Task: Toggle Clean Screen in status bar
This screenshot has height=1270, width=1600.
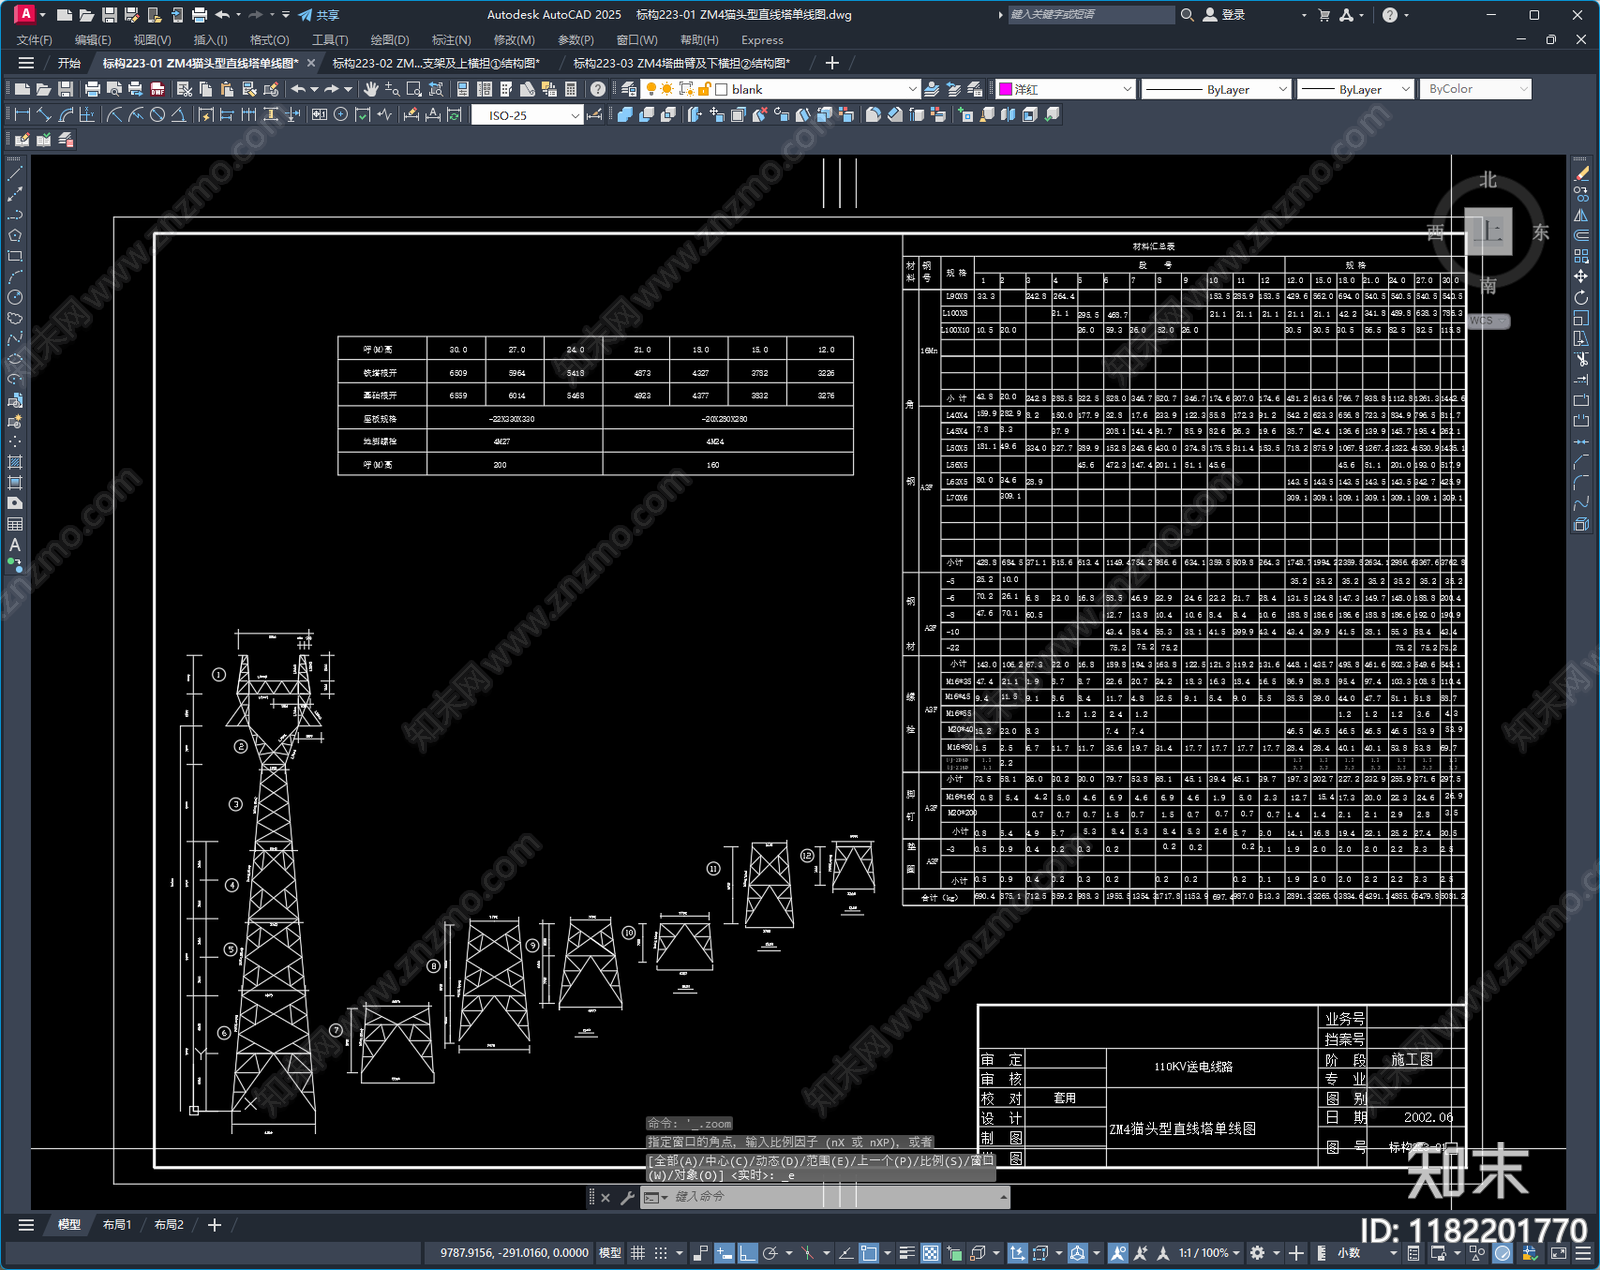Action: coord(1558,1253)
